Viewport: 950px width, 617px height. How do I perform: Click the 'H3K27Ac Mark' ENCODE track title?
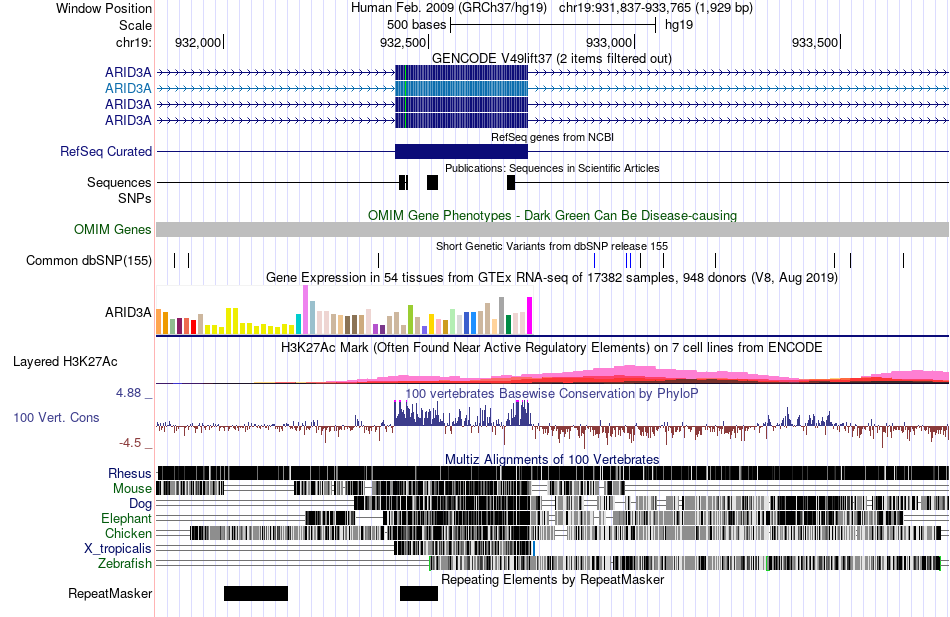[x=552, y=348]
